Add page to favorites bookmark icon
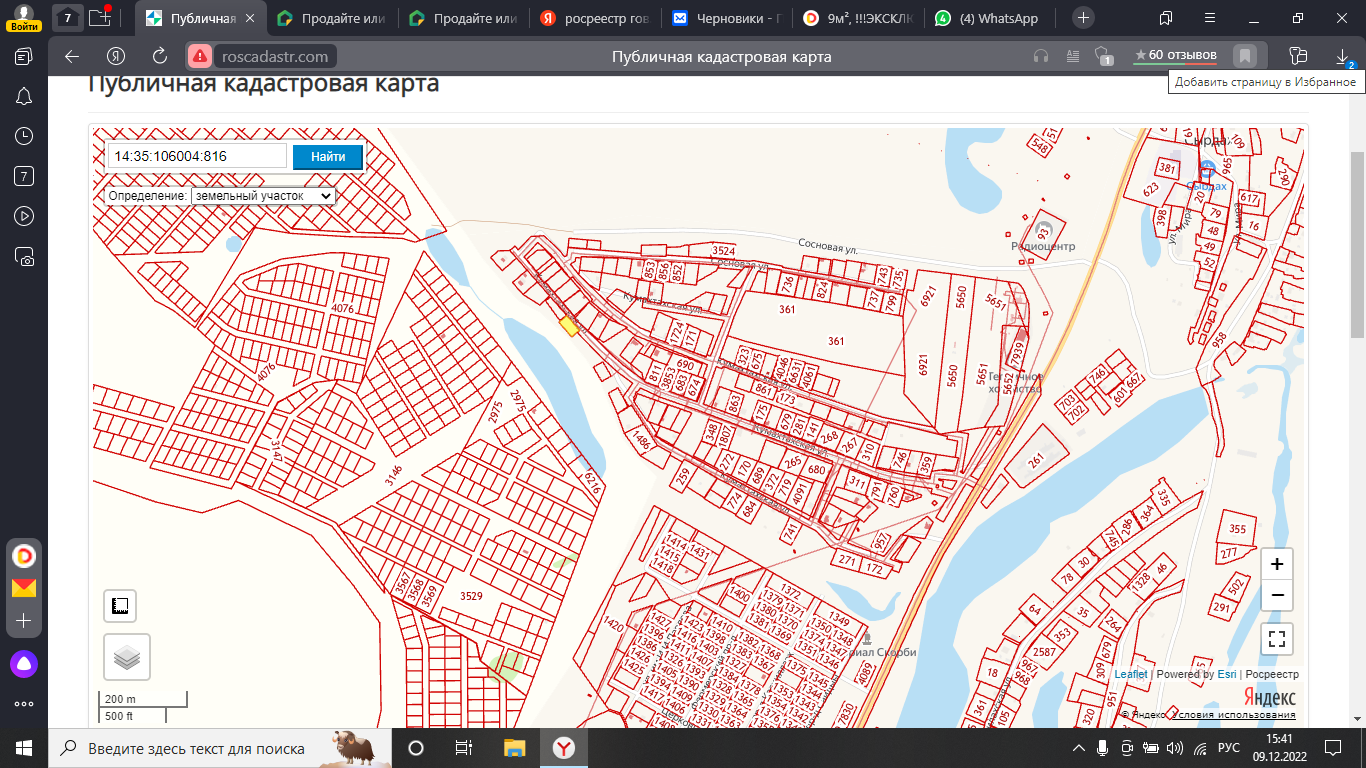The image size is (1366, 768). pos(1244,56)
